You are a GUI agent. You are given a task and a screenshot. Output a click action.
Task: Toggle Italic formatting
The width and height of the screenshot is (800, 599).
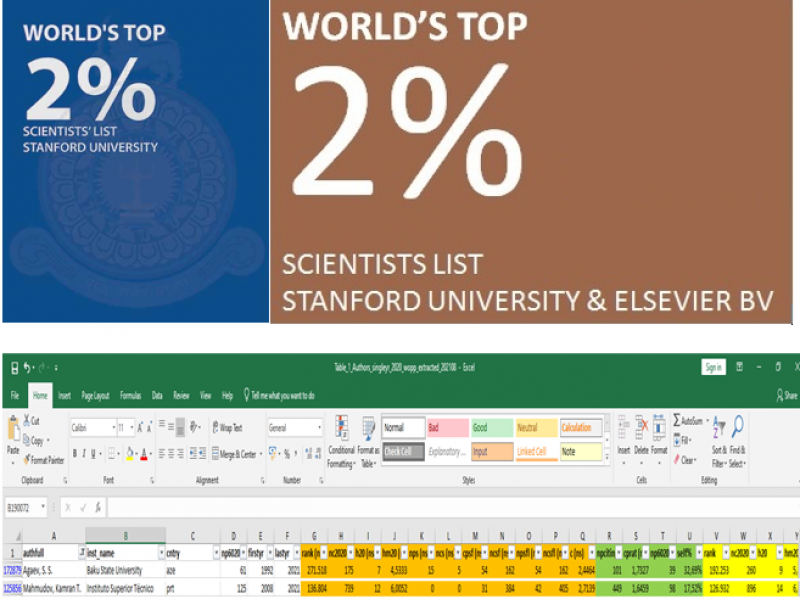[x=84, y=453]
